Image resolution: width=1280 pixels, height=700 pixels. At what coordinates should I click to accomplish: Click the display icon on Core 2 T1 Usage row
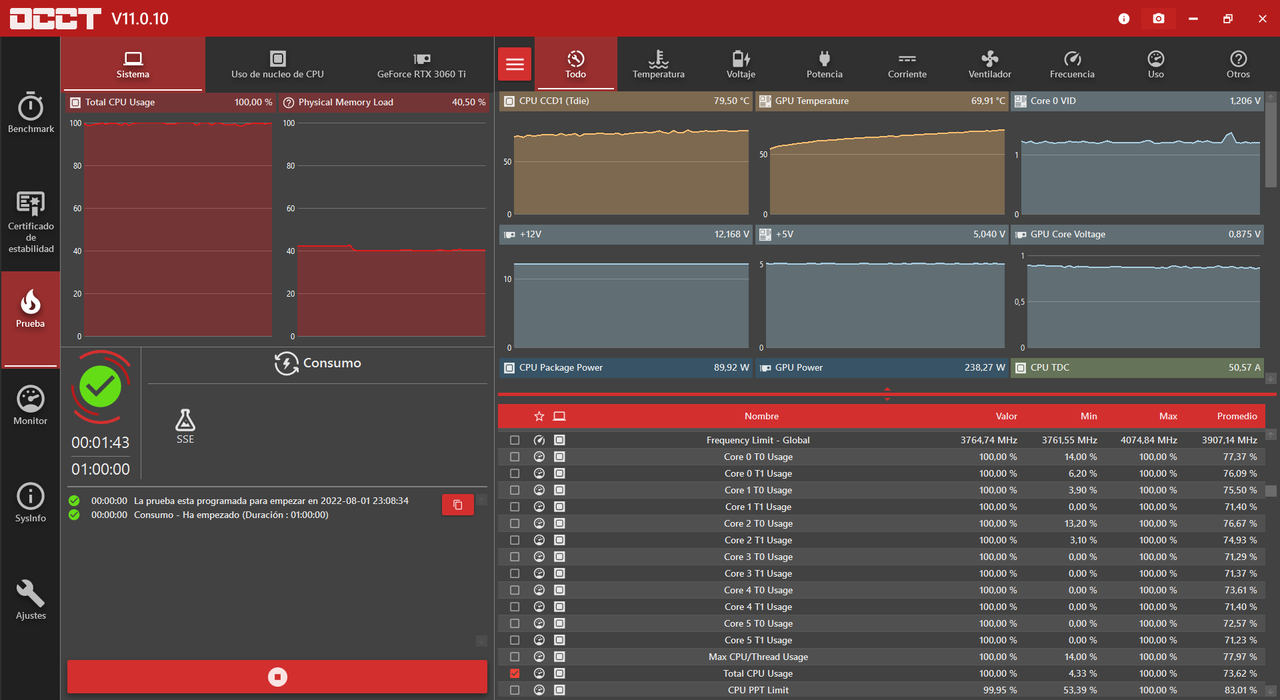559,540
